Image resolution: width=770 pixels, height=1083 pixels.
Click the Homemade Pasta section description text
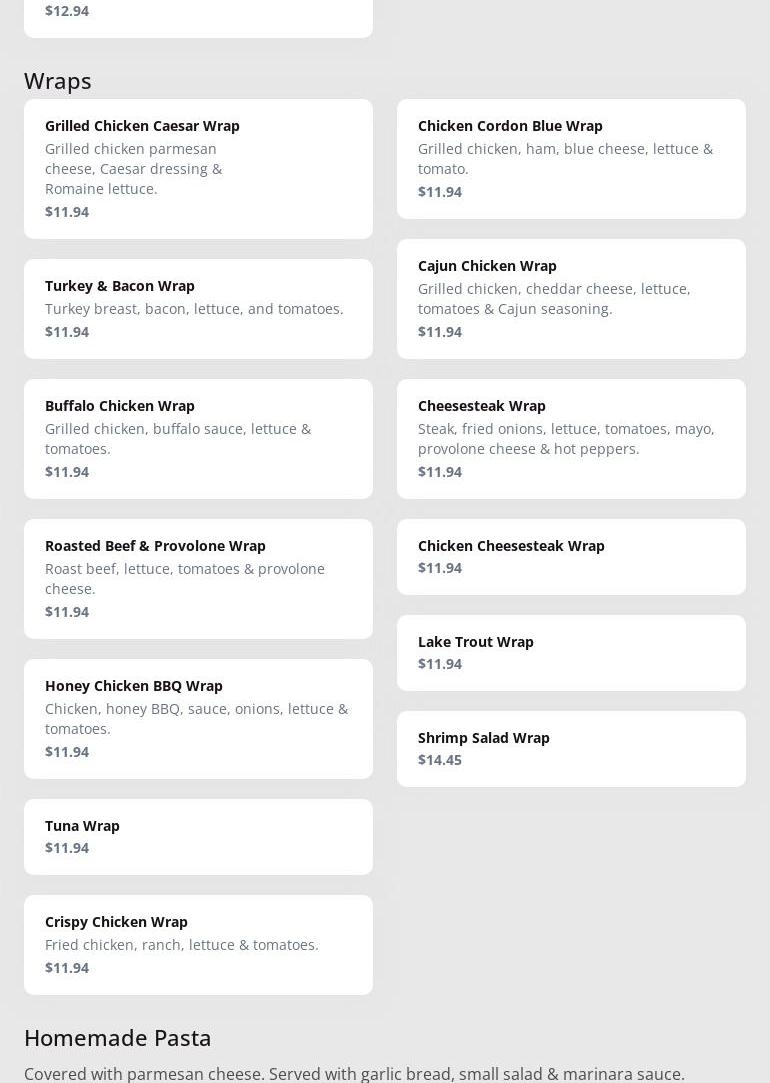click(x=354, y=1073)
